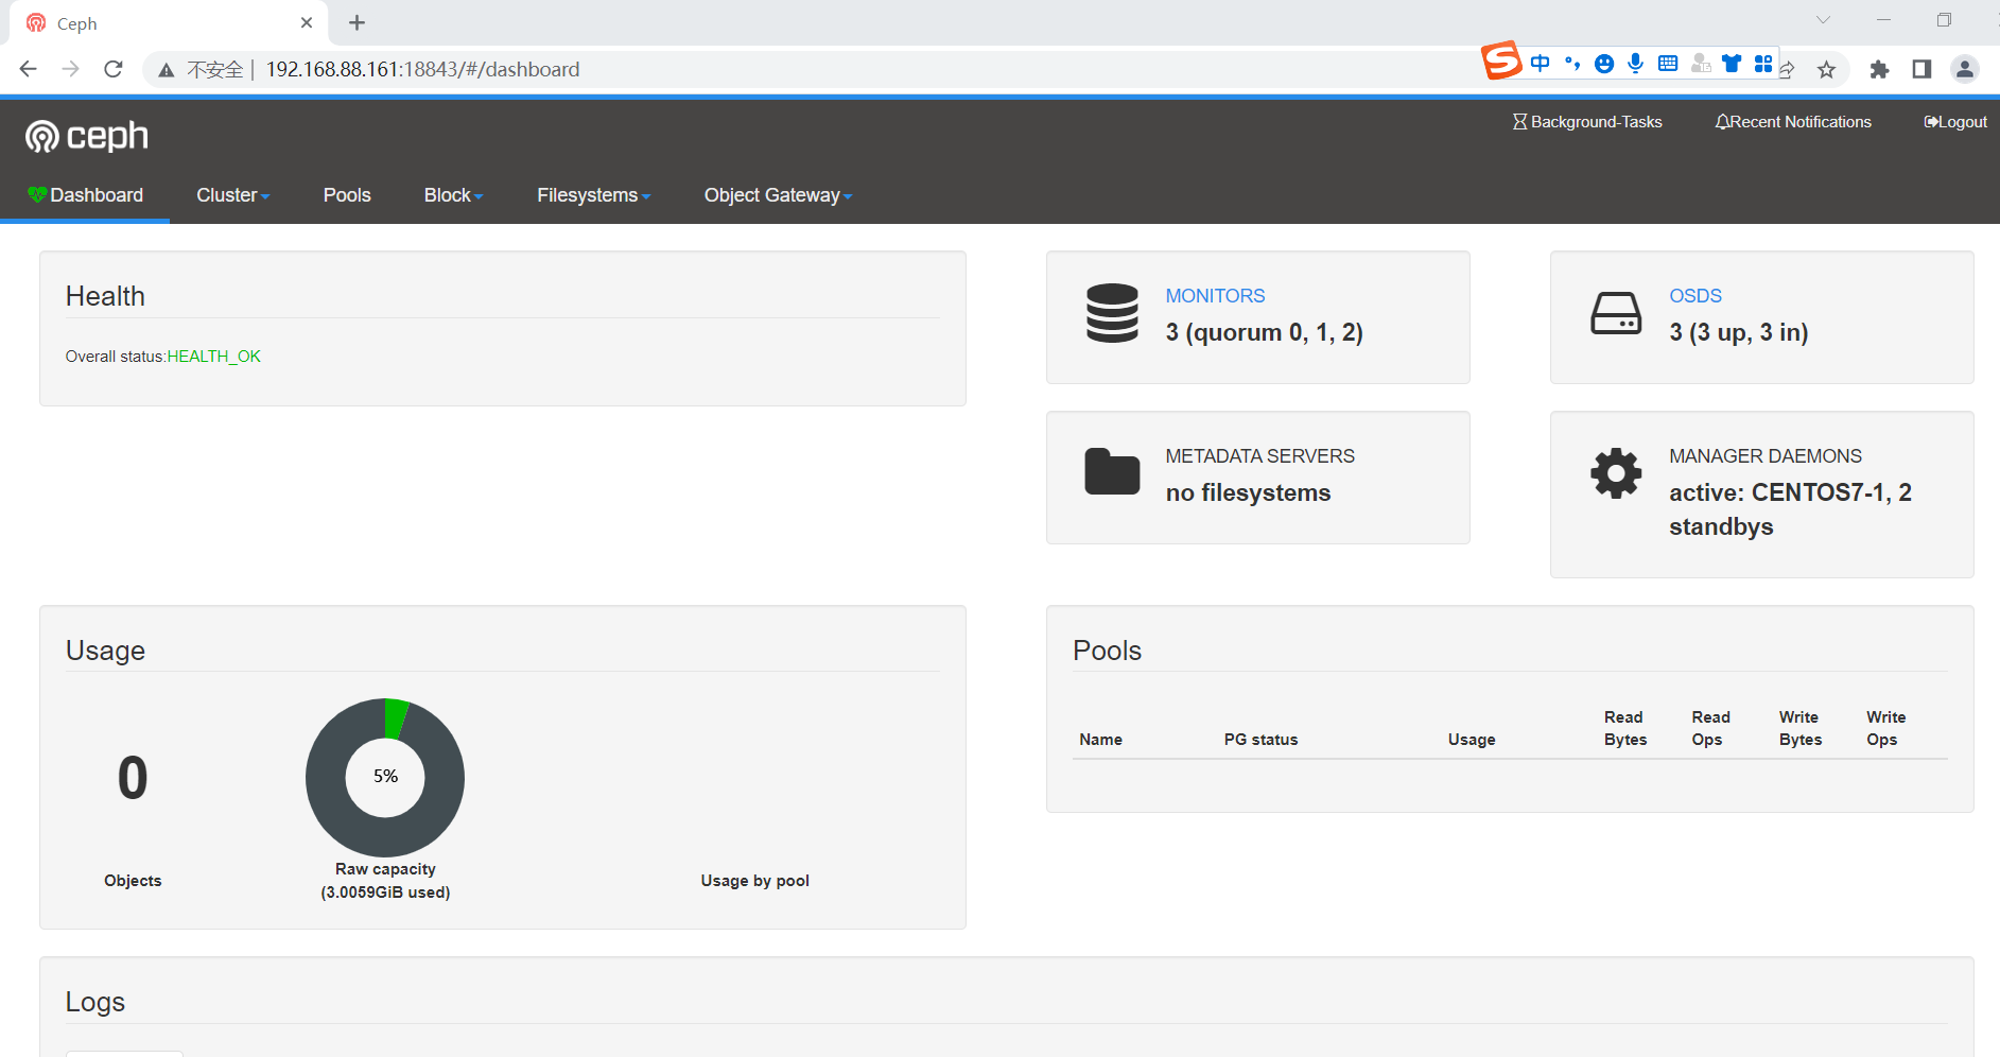The image size is (2000, 1057).
Task: Bookmark page with the star icon
Action: coord(1827,69)
